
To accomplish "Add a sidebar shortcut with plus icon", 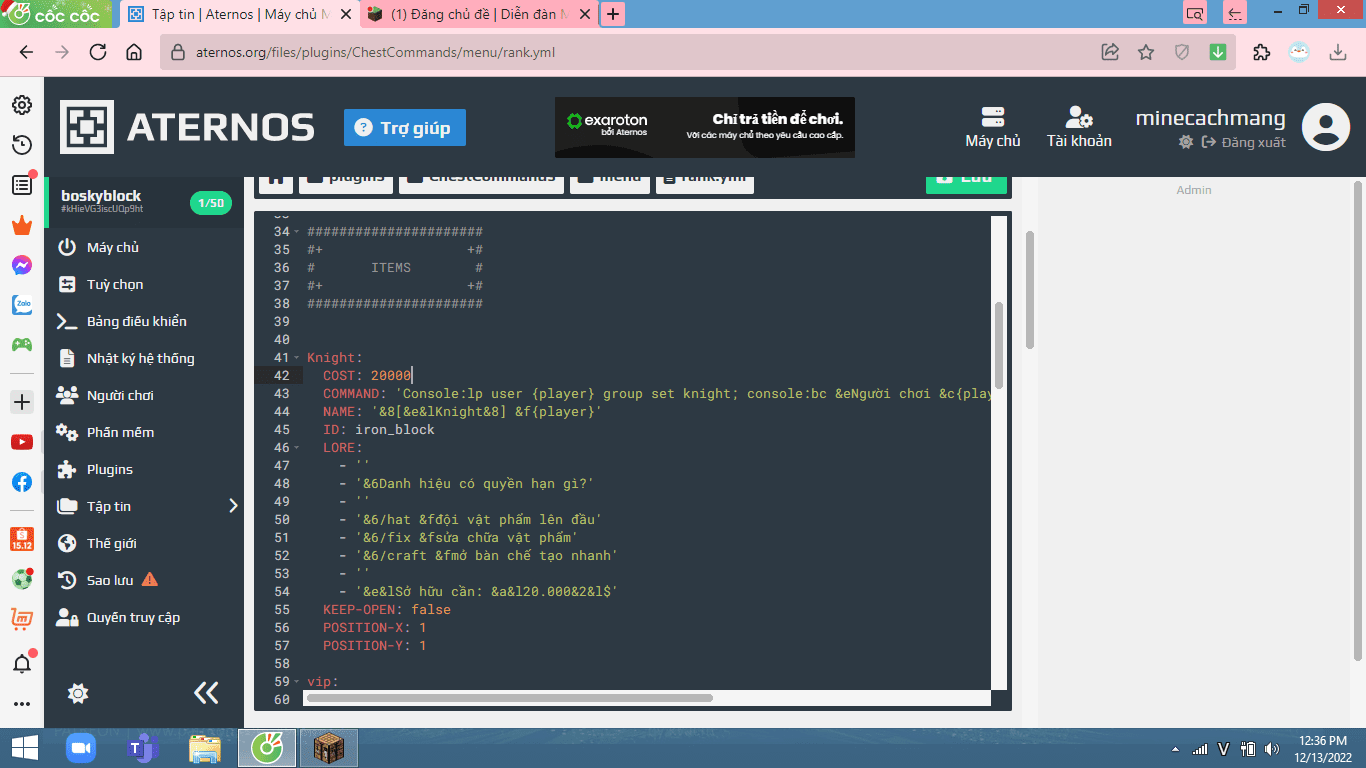I will pyautogui.click(x=21, y=402).
